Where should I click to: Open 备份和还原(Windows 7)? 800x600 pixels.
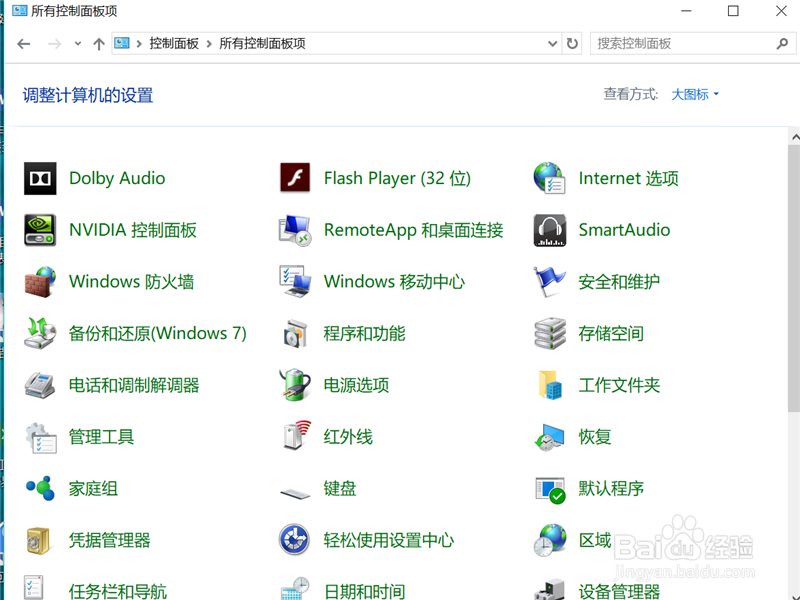[157, 333]
